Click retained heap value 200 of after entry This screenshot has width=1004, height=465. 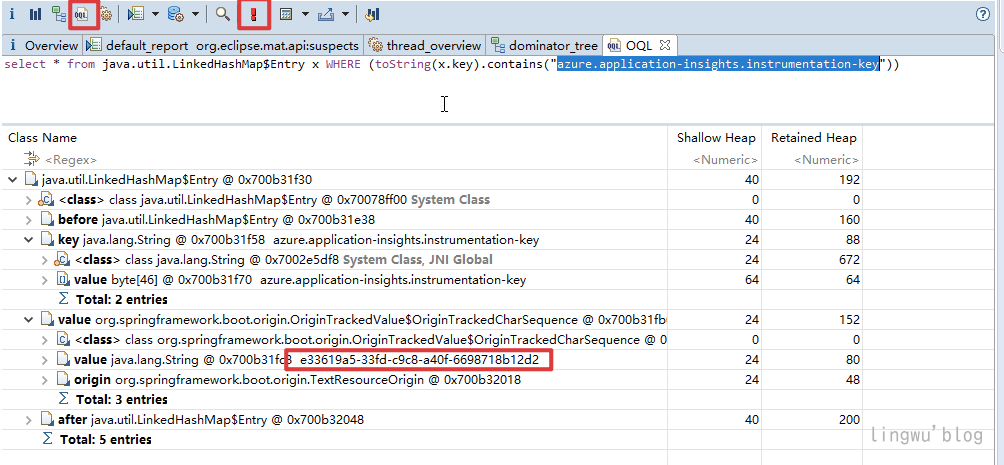click(x=848, y=420)
